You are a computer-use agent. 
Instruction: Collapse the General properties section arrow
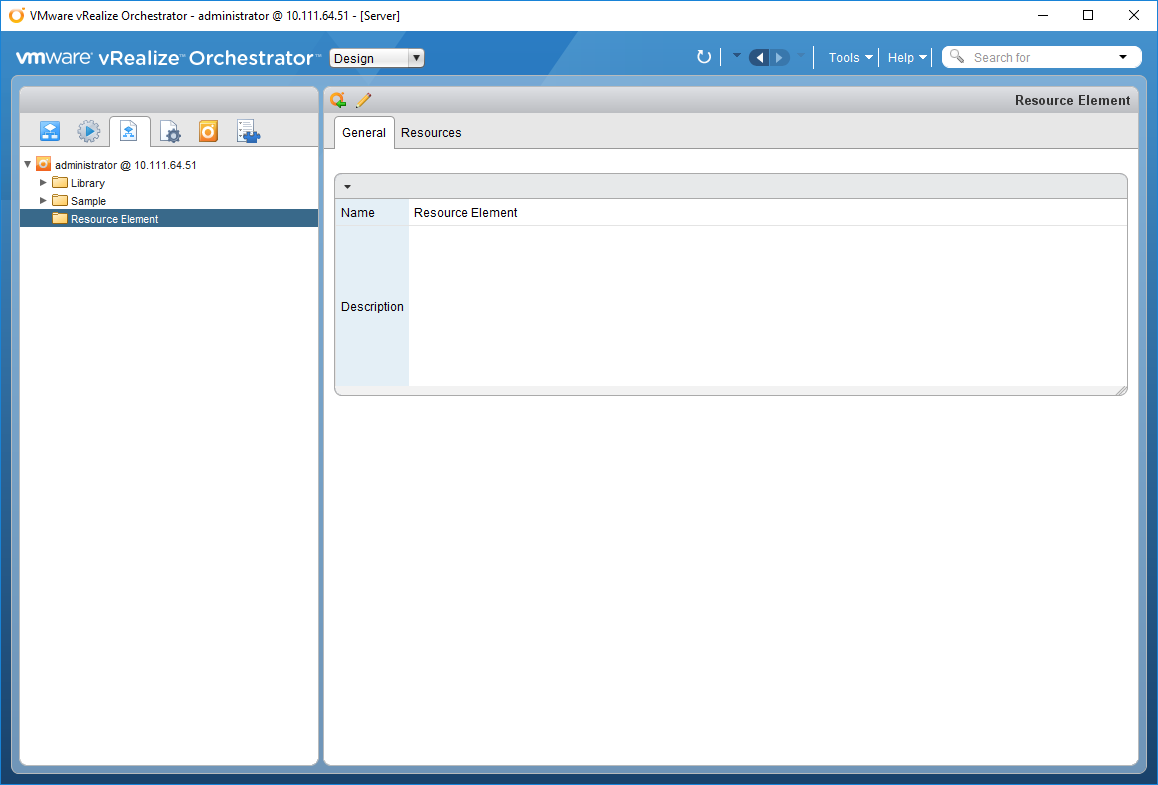click(347, 187)
